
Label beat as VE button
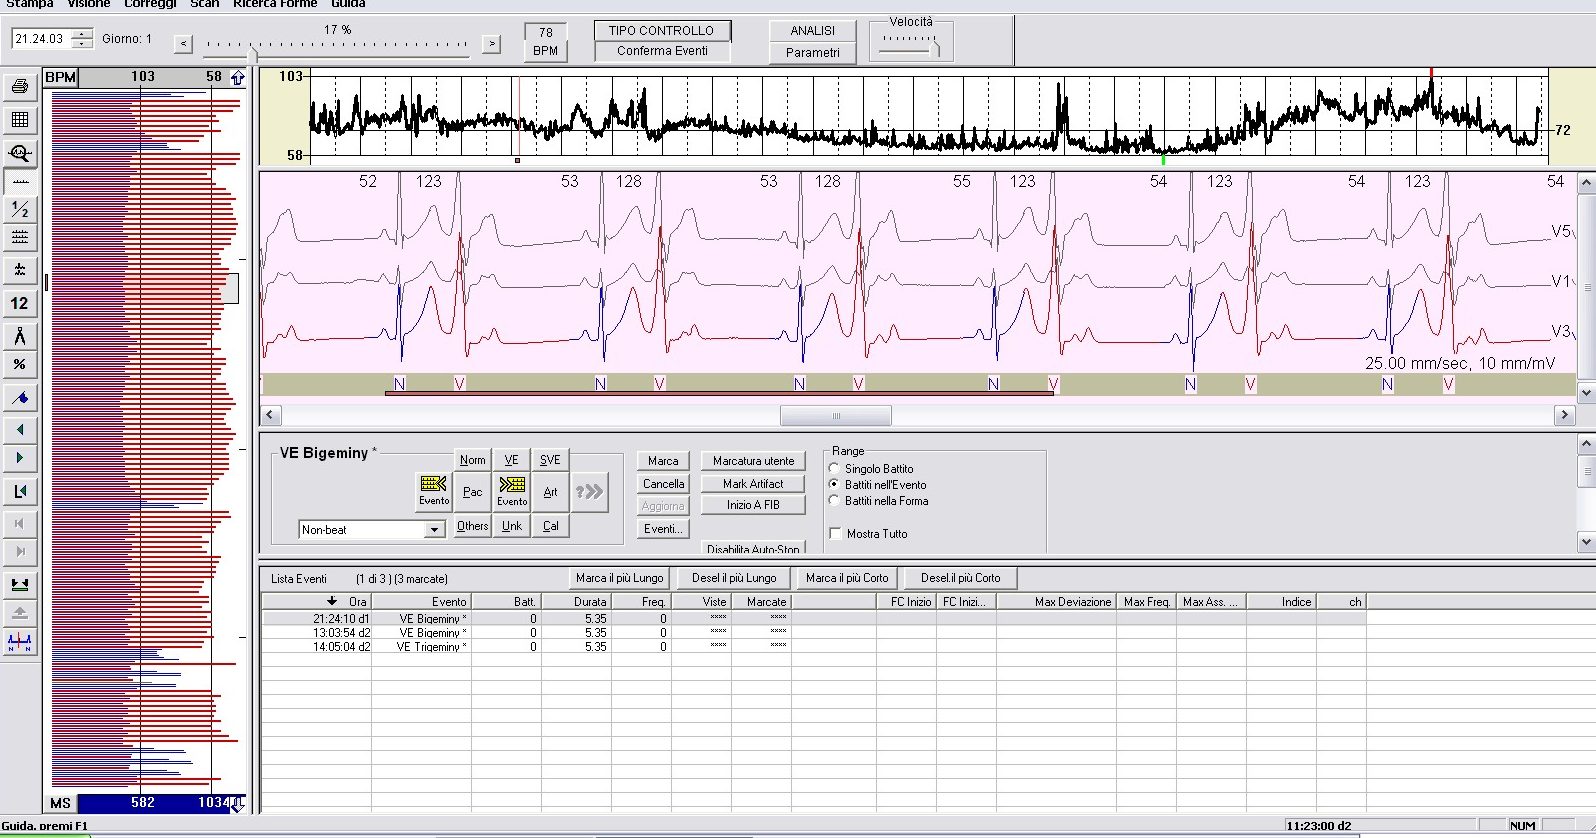511,460
